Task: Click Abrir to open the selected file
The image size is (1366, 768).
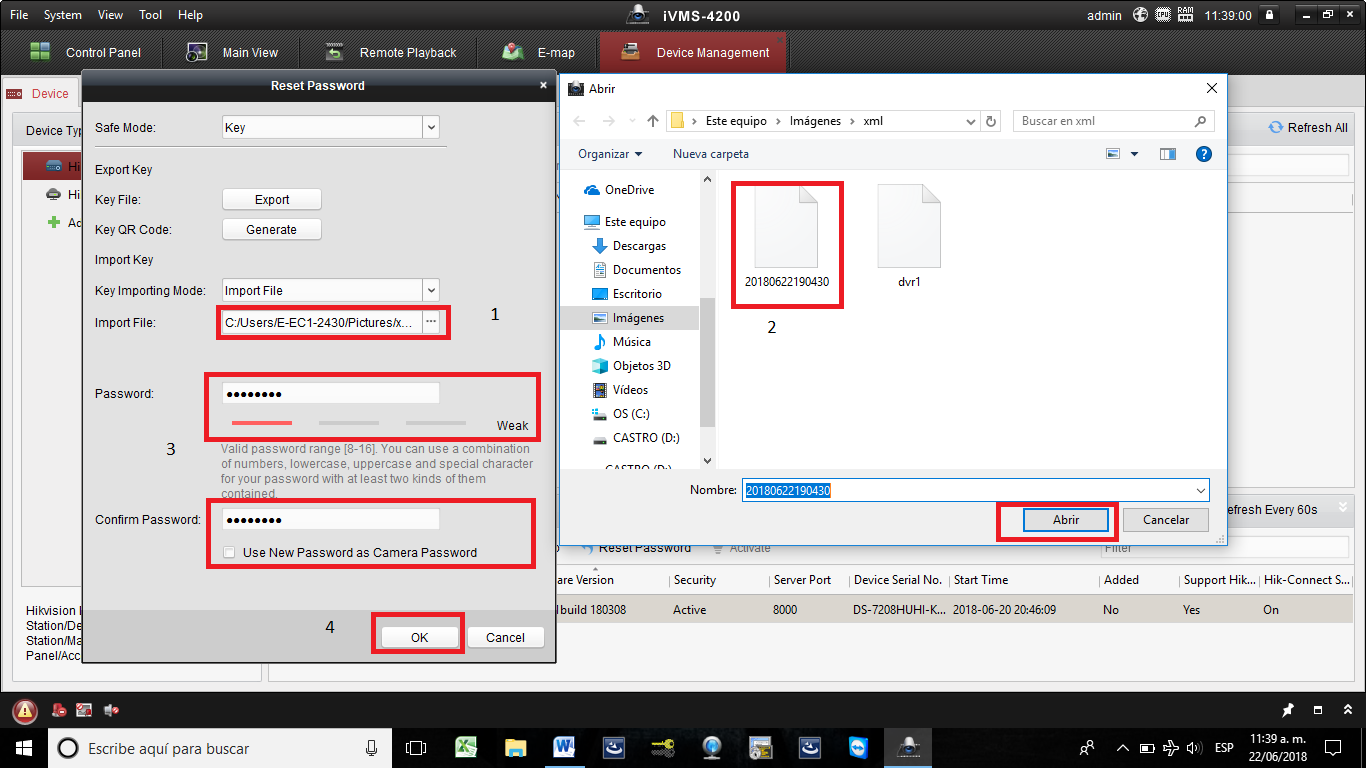Action: [1066, 520]
